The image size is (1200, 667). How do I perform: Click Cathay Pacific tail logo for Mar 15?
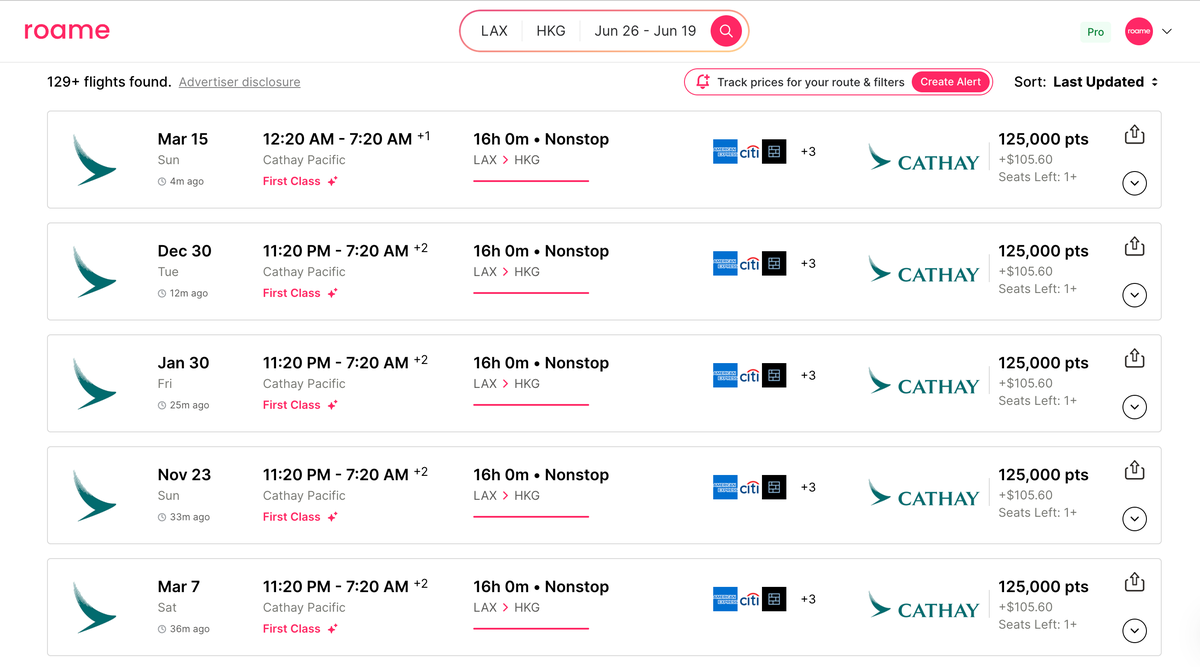(x=94, y=160)
